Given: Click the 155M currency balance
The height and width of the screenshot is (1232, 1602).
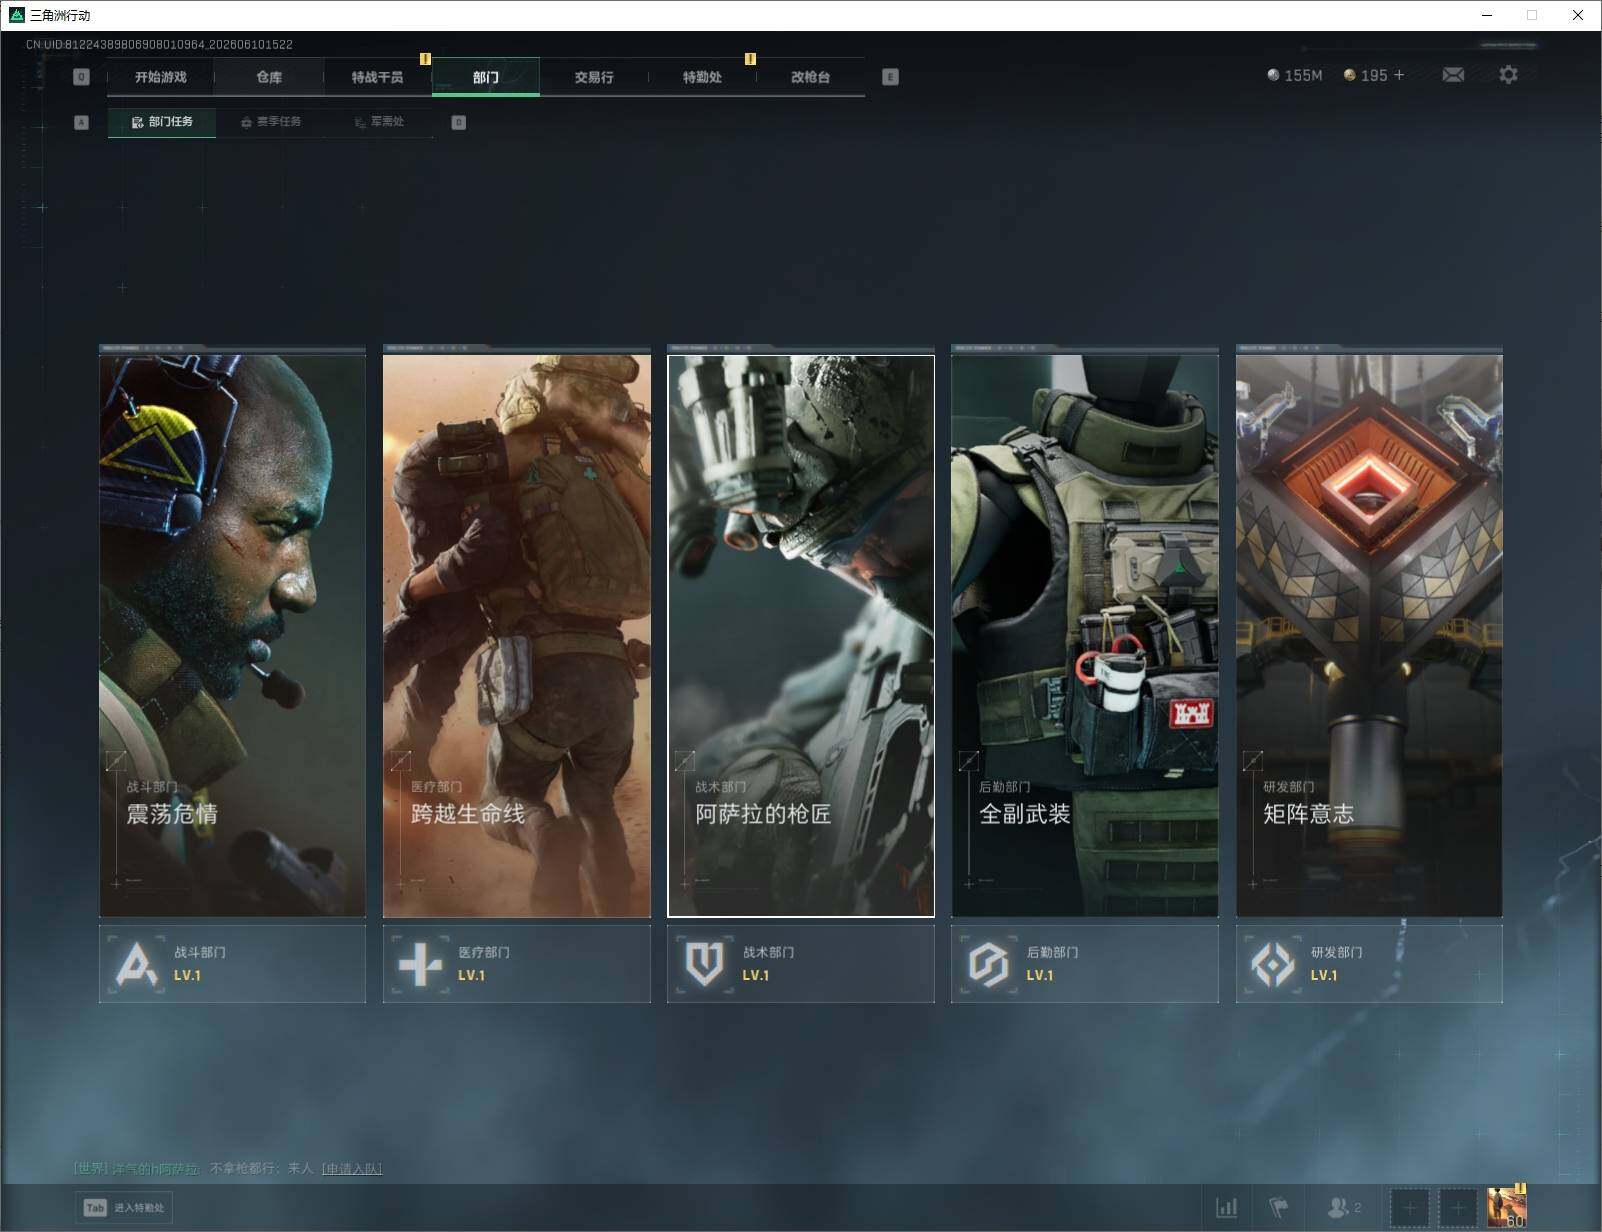Looking at the screenshot, I should pos(1303,75).
